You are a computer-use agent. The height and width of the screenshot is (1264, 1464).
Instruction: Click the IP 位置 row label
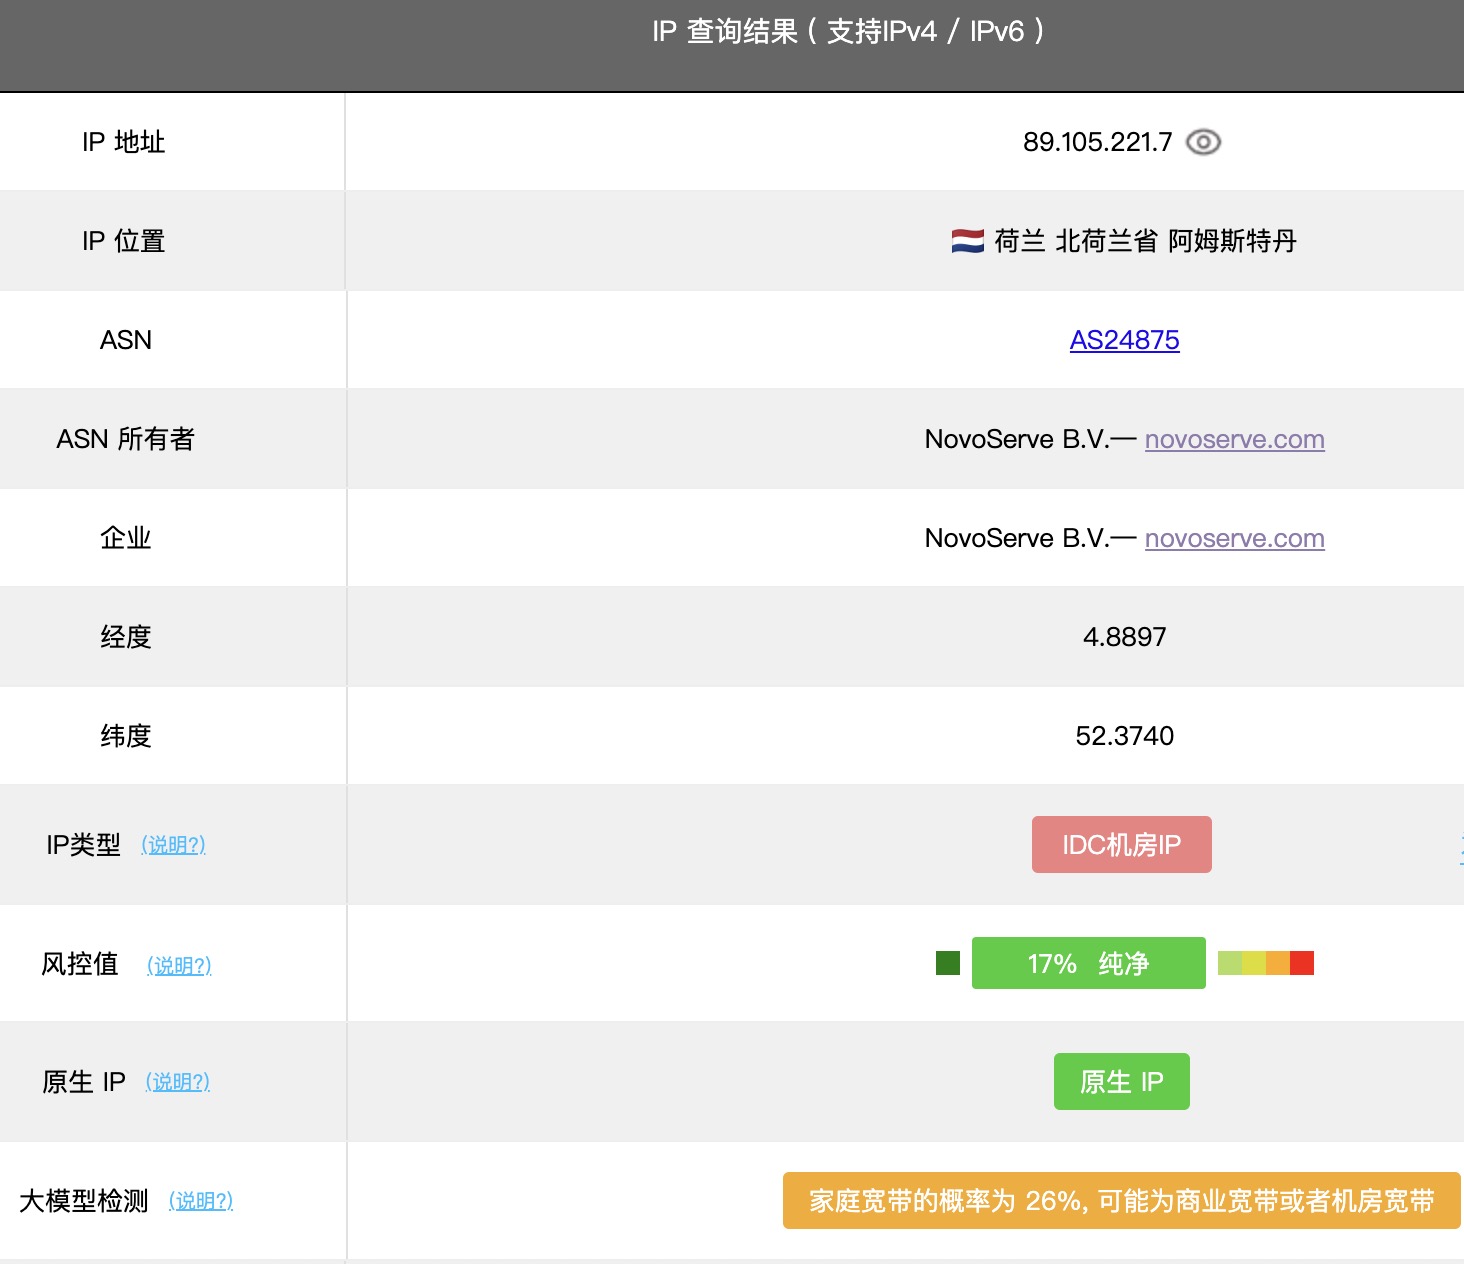point(124,241)
